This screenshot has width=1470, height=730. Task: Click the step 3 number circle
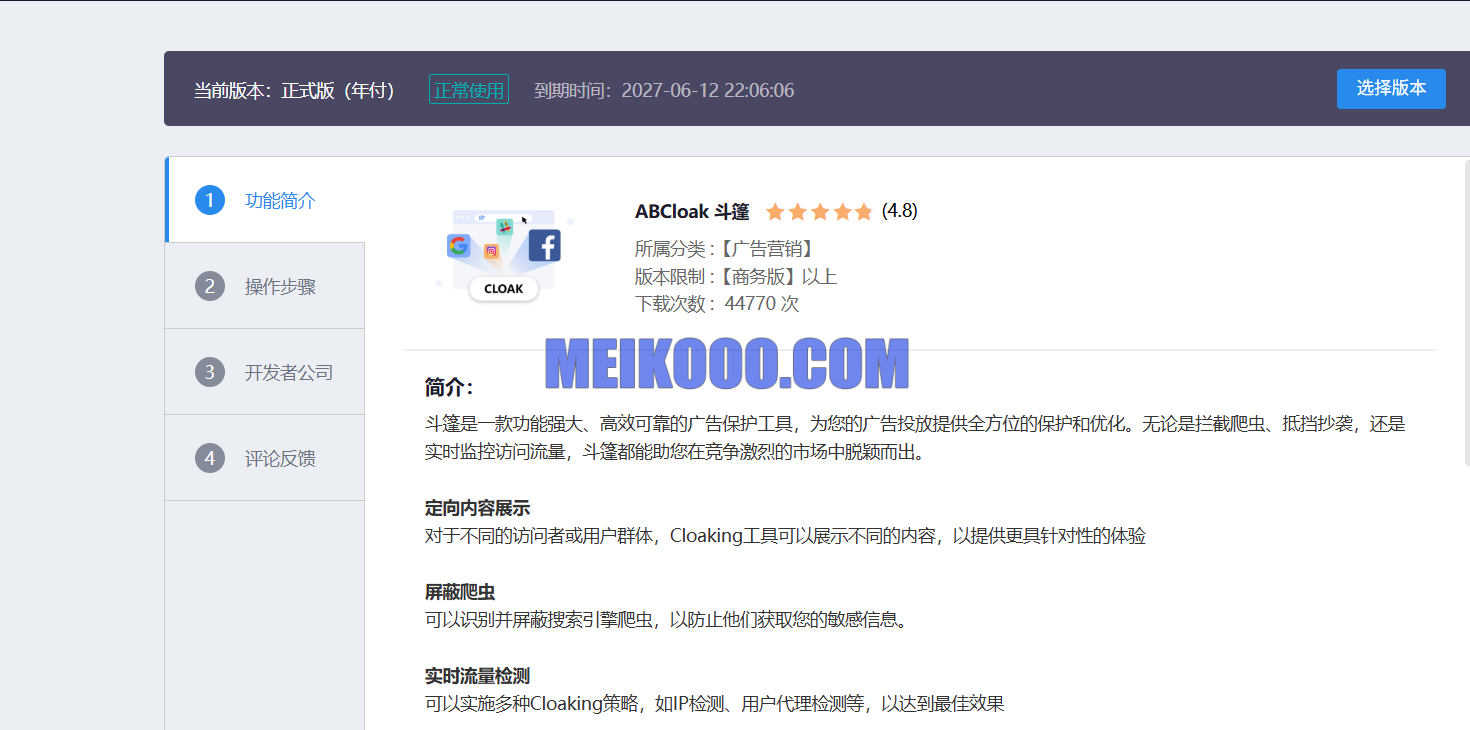pyautogui.click(x=210, y=373)
